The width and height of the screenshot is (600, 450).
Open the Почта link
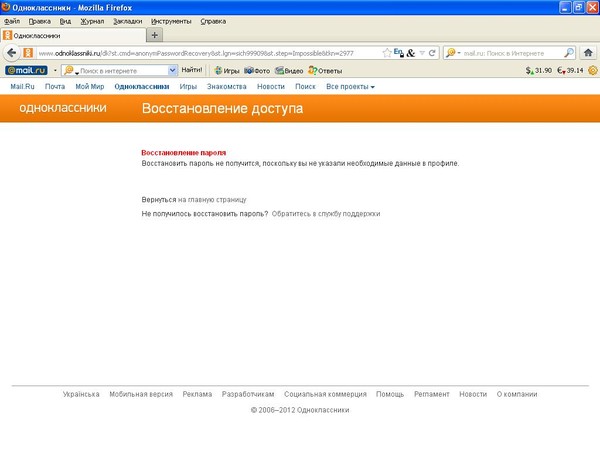[x=55, y=86]
